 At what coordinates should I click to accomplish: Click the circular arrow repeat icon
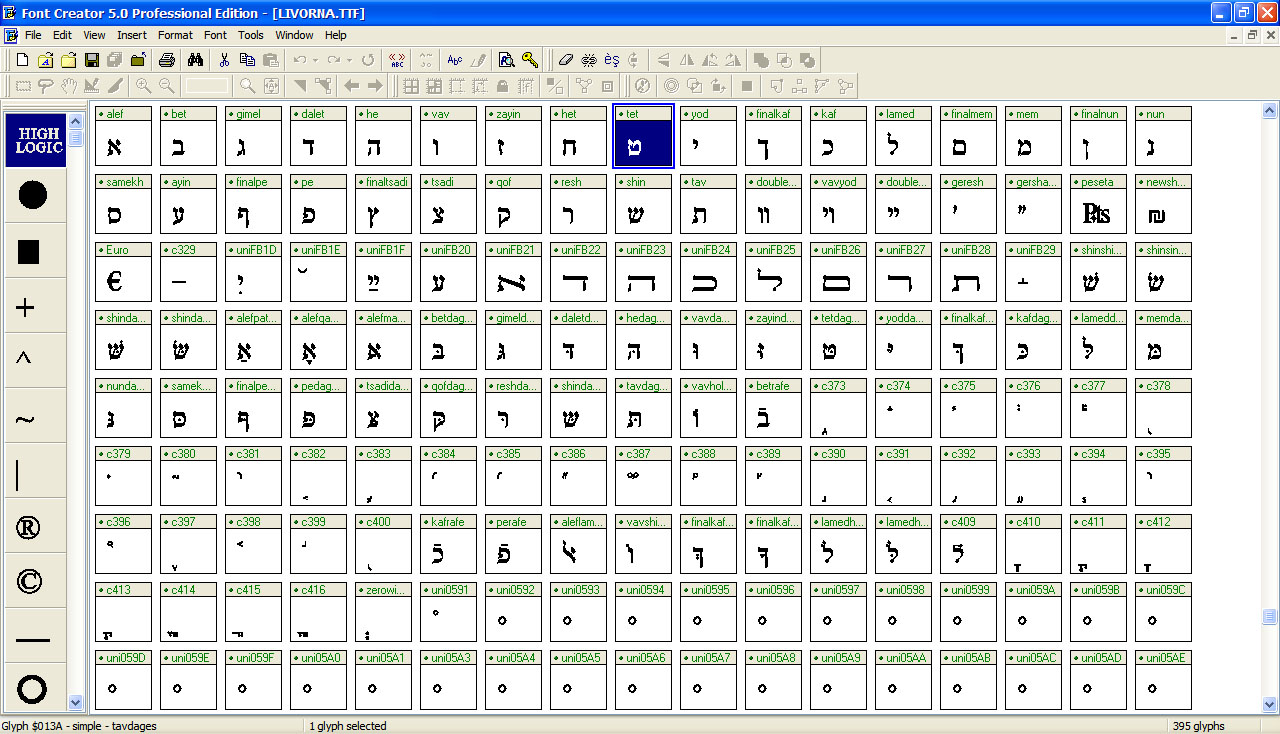(368, 60)
